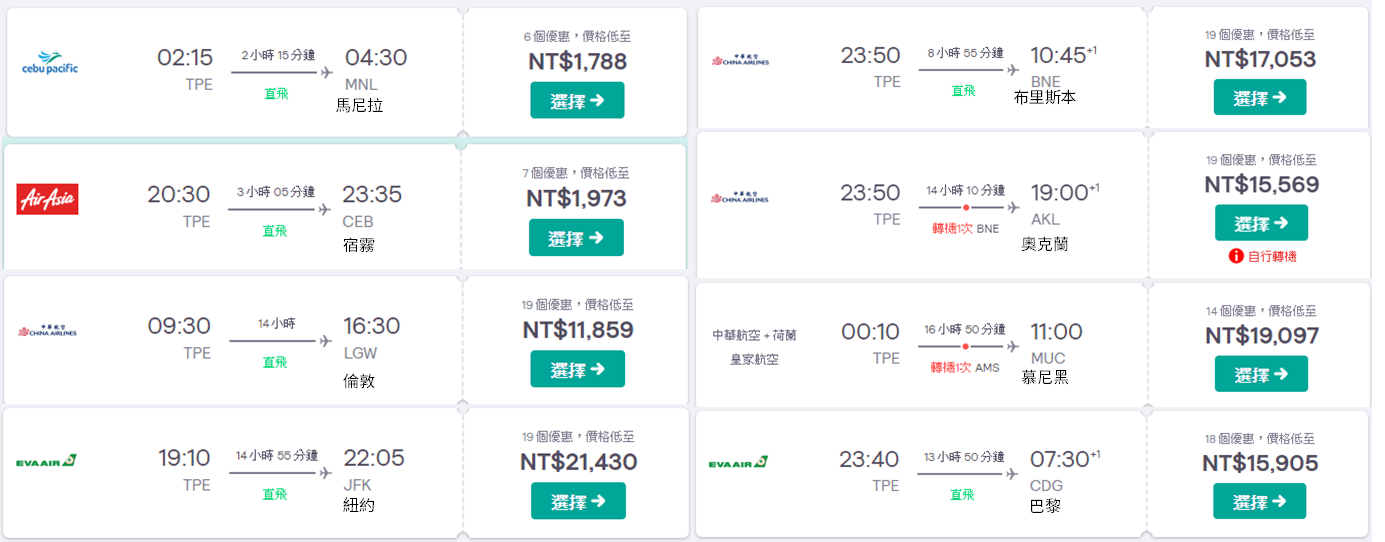Select the NT$11,859 London flight

tap(577, 369)
